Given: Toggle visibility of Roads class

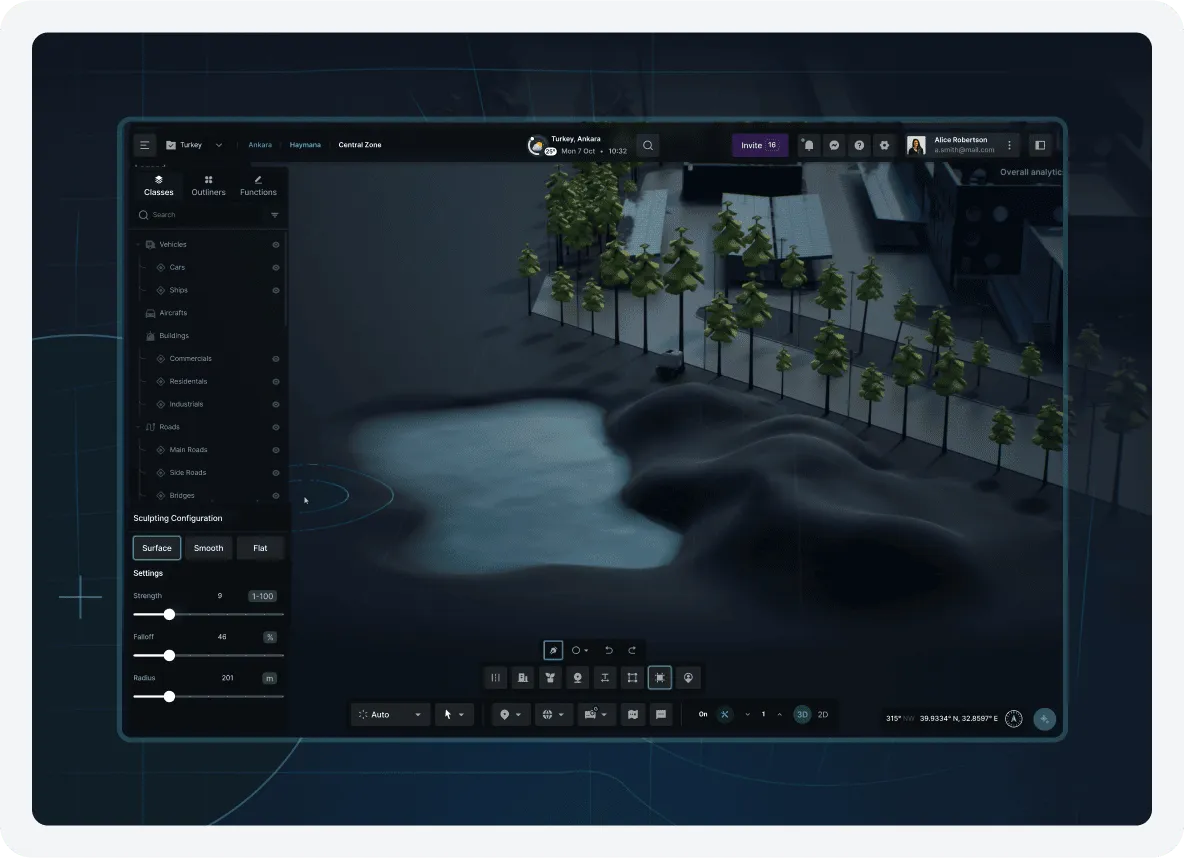Looking at the screenshot, I should tap(276, 427).
